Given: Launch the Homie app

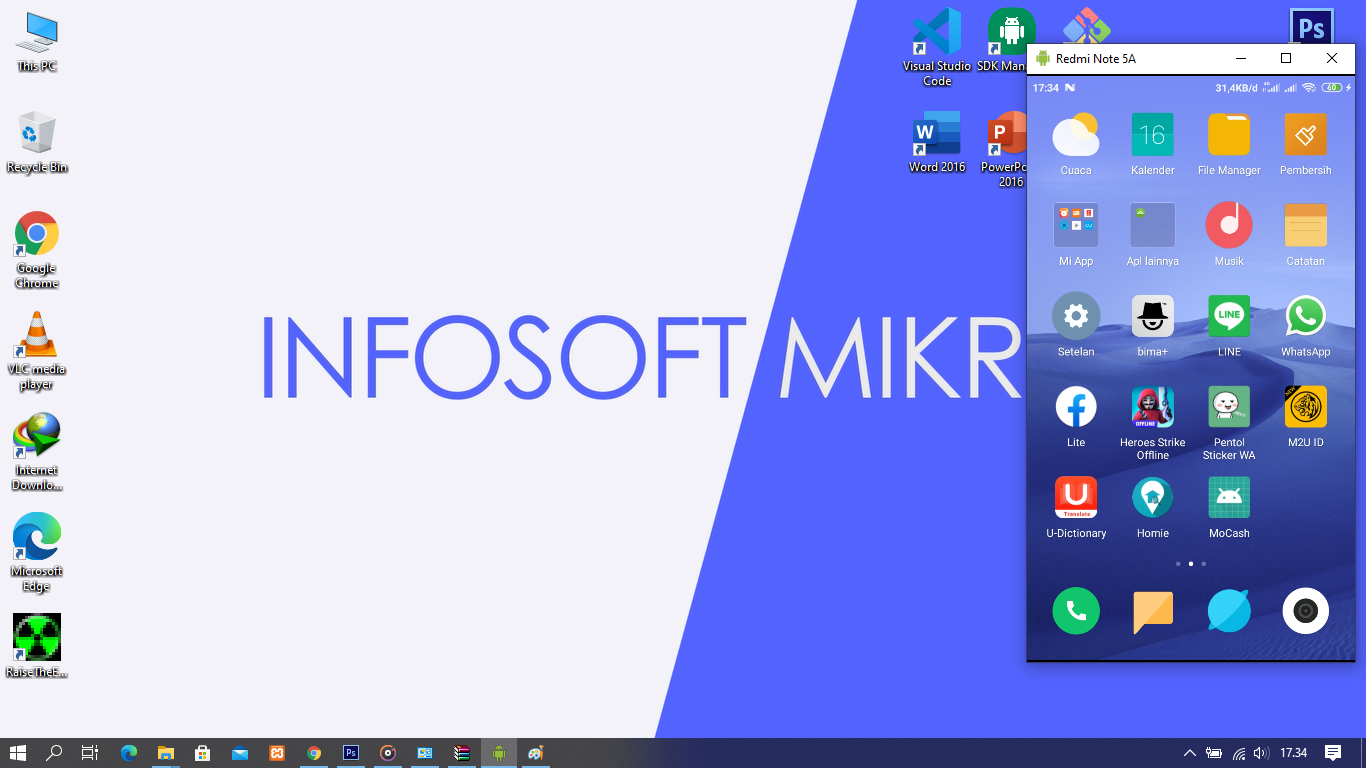Looking at the screenshot, I should [1152, 497].
